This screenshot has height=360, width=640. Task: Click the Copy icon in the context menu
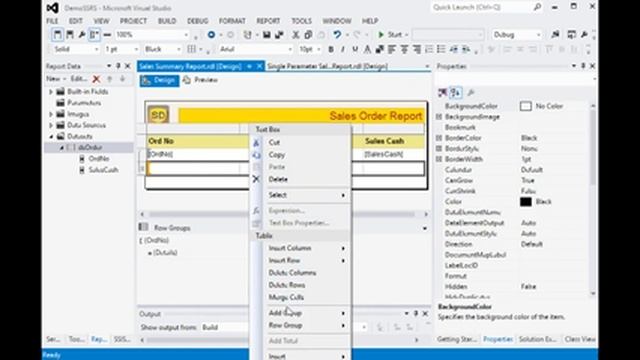tap(256, 155)
